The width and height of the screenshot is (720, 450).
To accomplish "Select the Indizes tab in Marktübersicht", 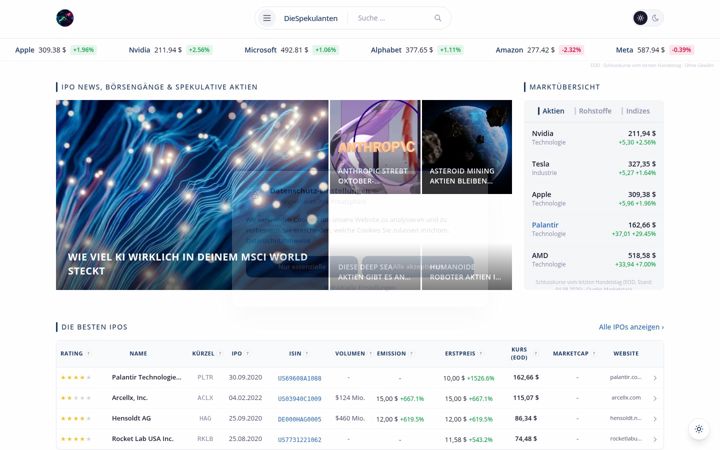I will click(x=638, y=111).
